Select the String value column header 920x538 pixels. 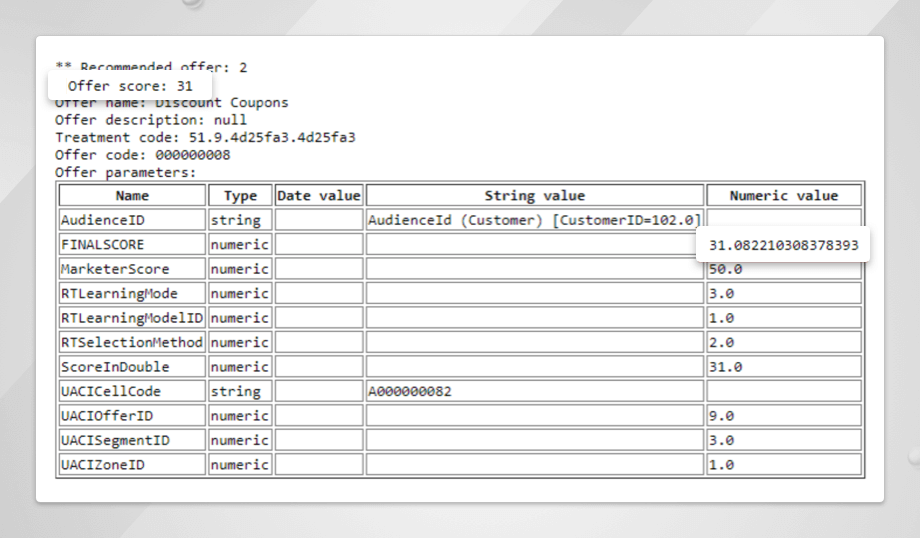(535, 195)
